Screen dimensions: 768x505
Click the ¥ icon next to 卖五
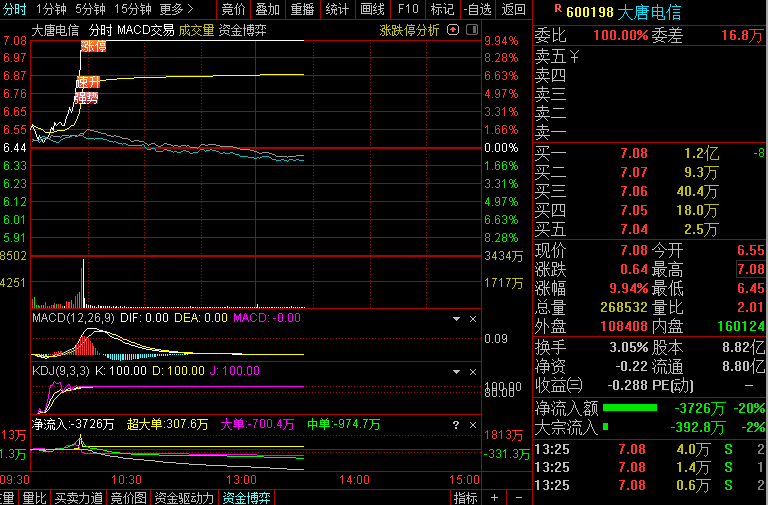coord(574,56)
